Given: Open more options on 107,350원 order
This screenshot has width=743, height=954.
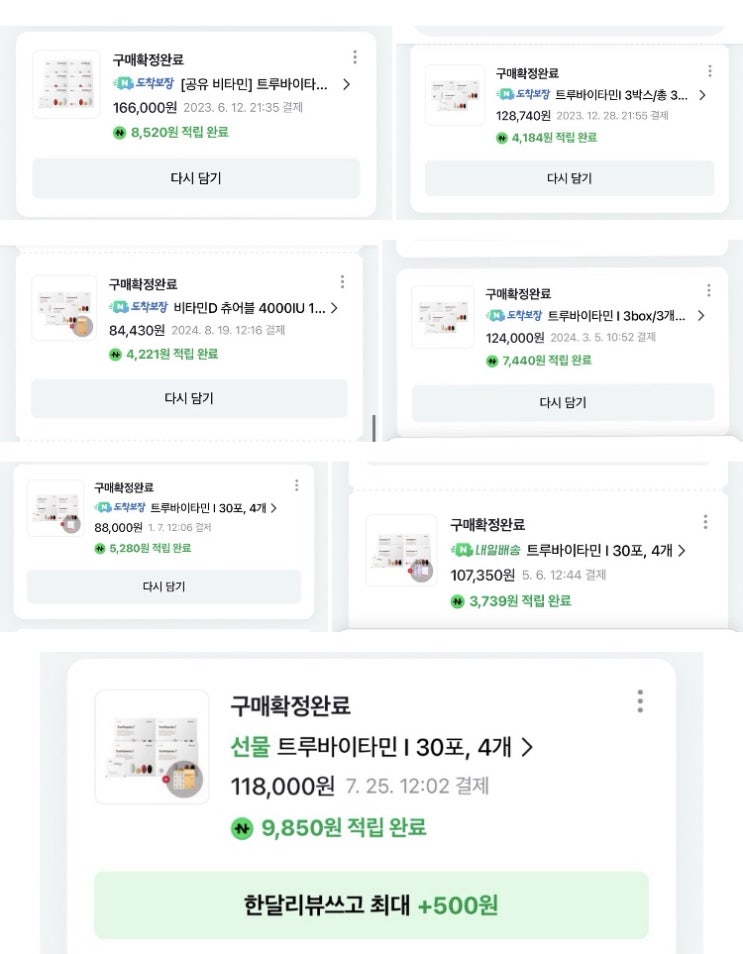Looking at the screenshot, I should [x=705, y=521].
